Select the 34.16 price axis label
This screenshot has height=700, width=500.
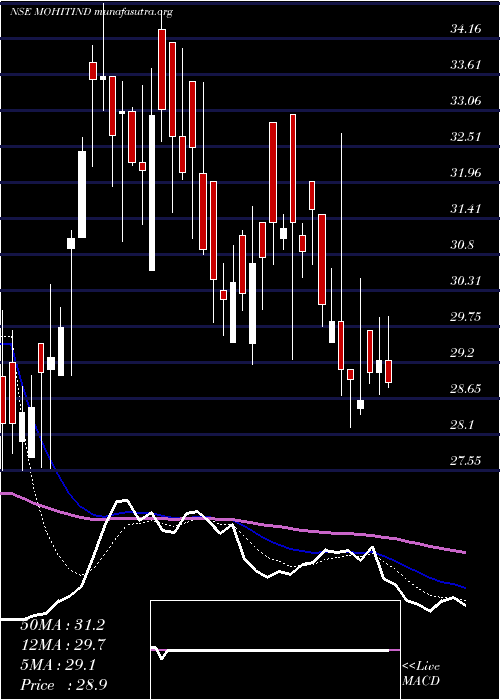(466, 29)
